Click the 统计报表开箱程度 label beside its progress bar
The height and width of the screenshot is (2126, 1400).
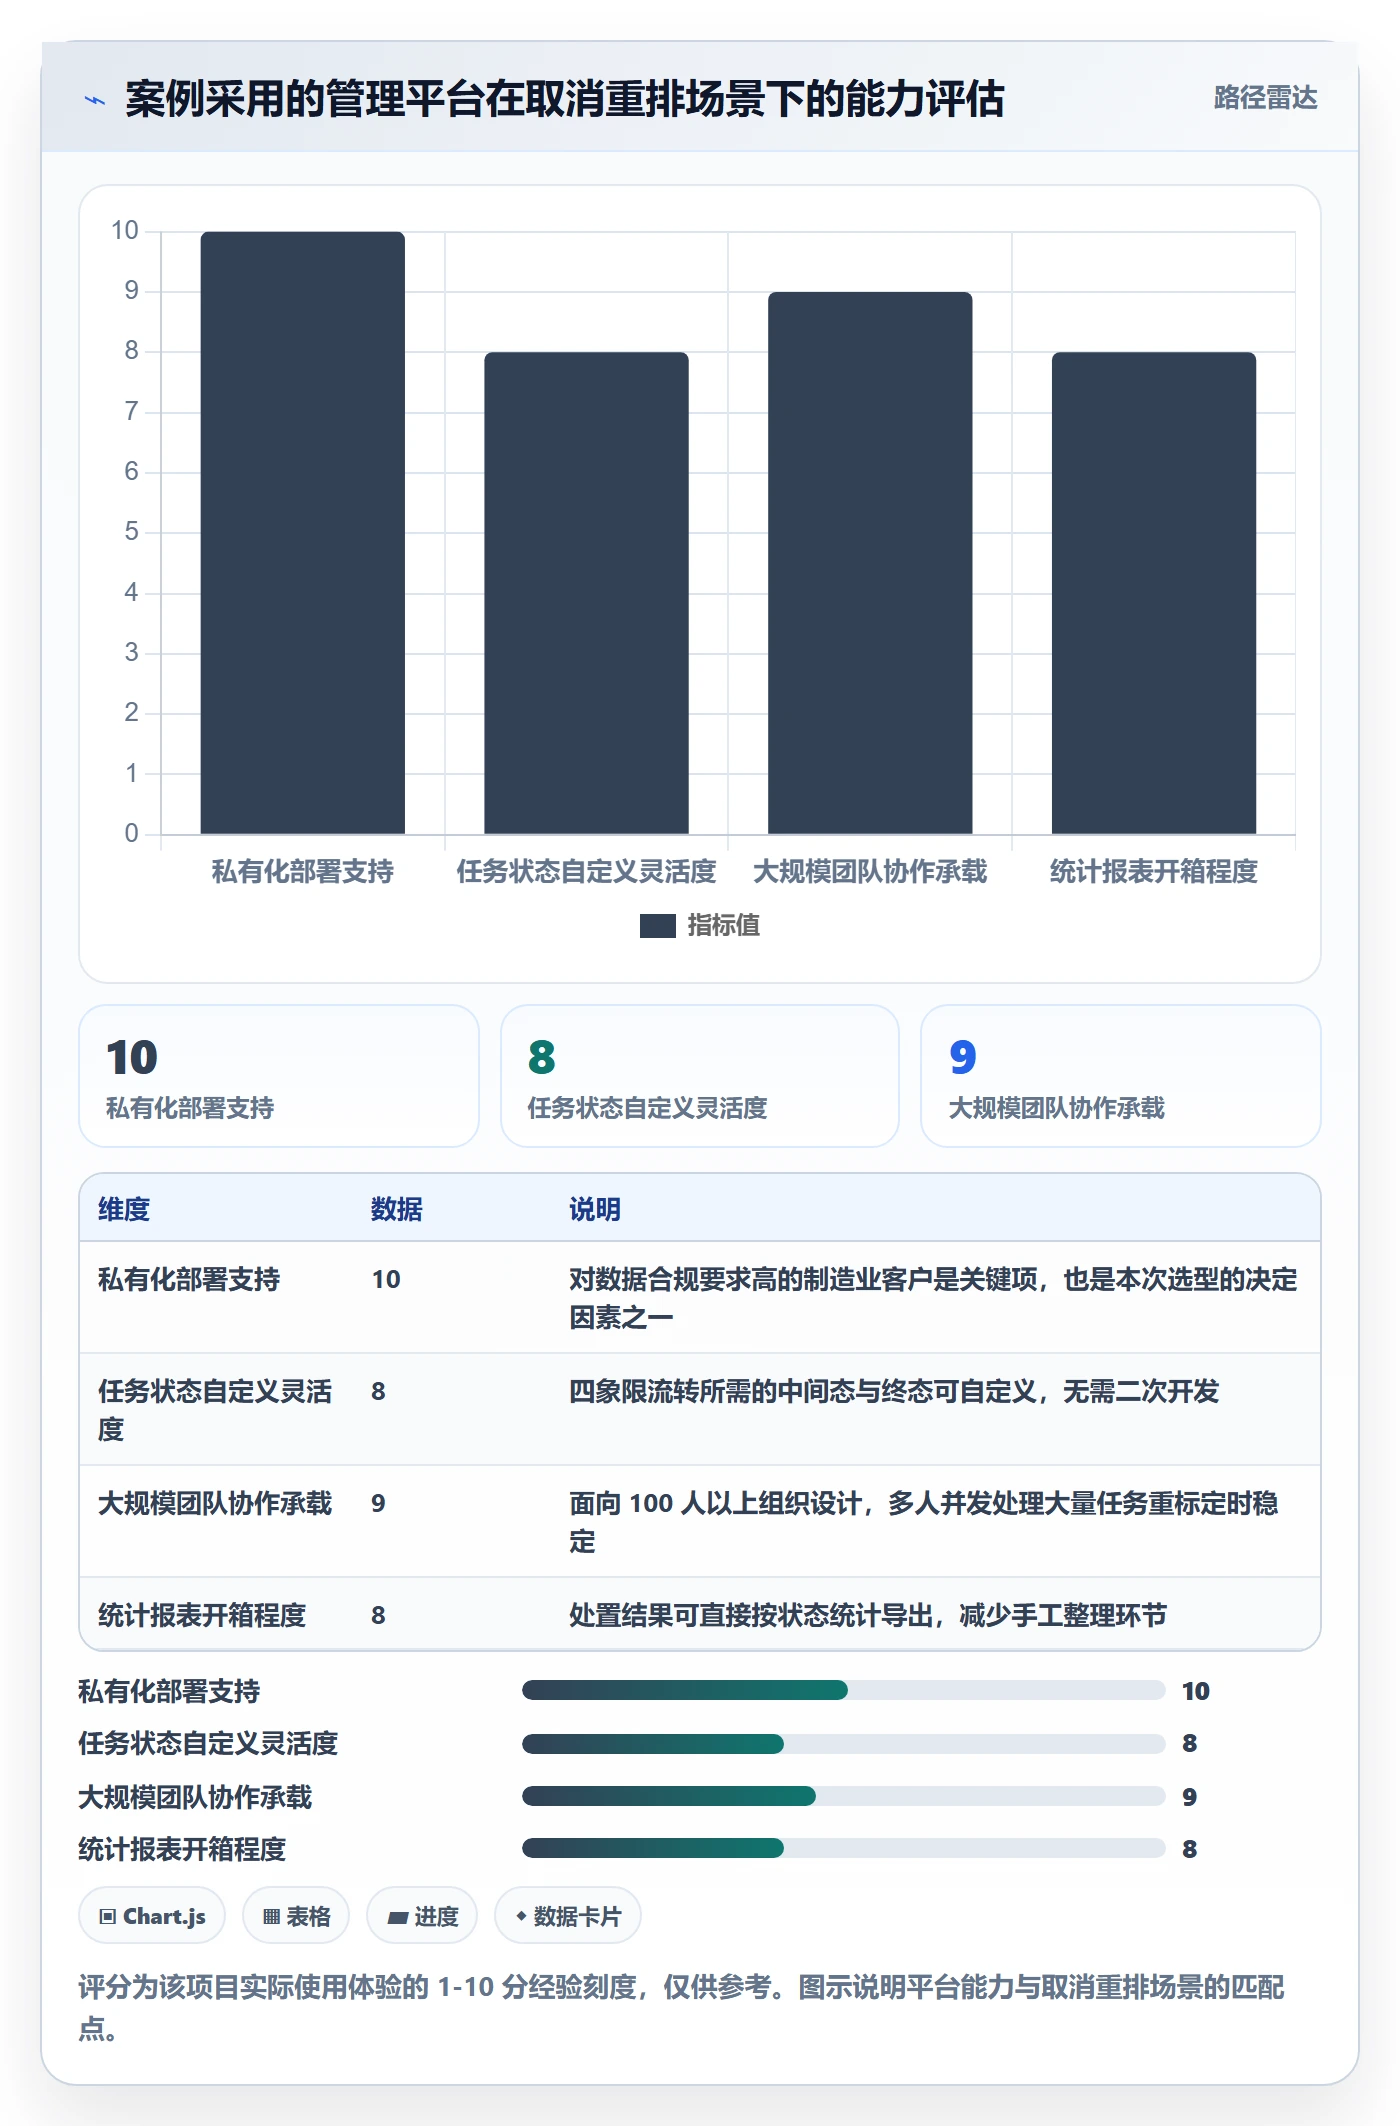coord(182,1849)
